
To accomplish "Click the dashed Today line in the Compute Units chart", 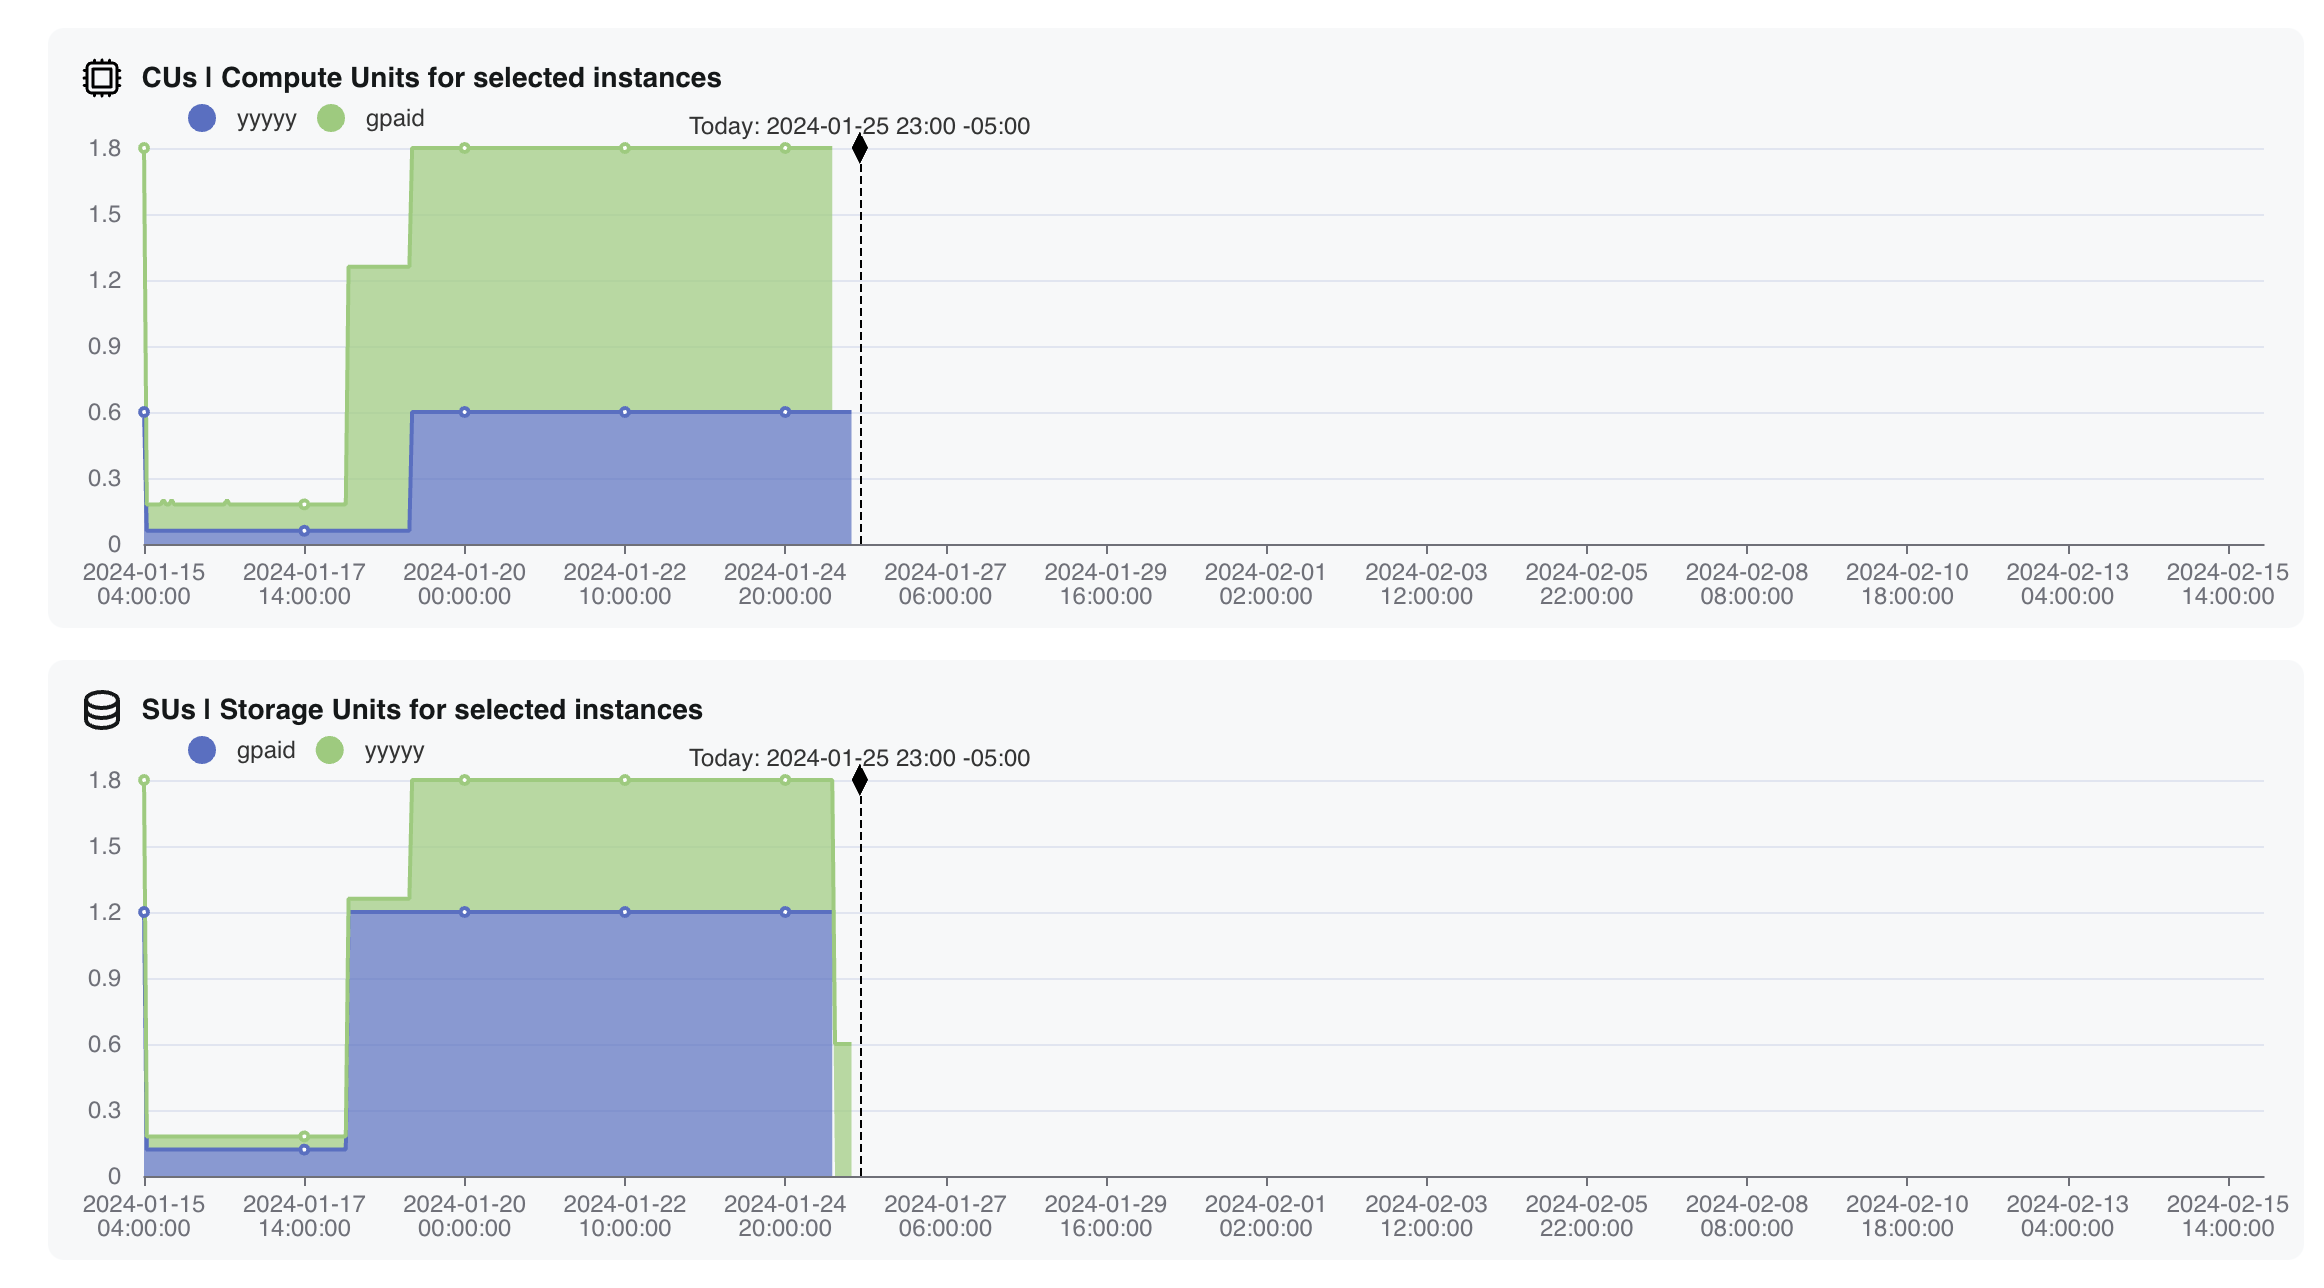I will tap(858, 350).
